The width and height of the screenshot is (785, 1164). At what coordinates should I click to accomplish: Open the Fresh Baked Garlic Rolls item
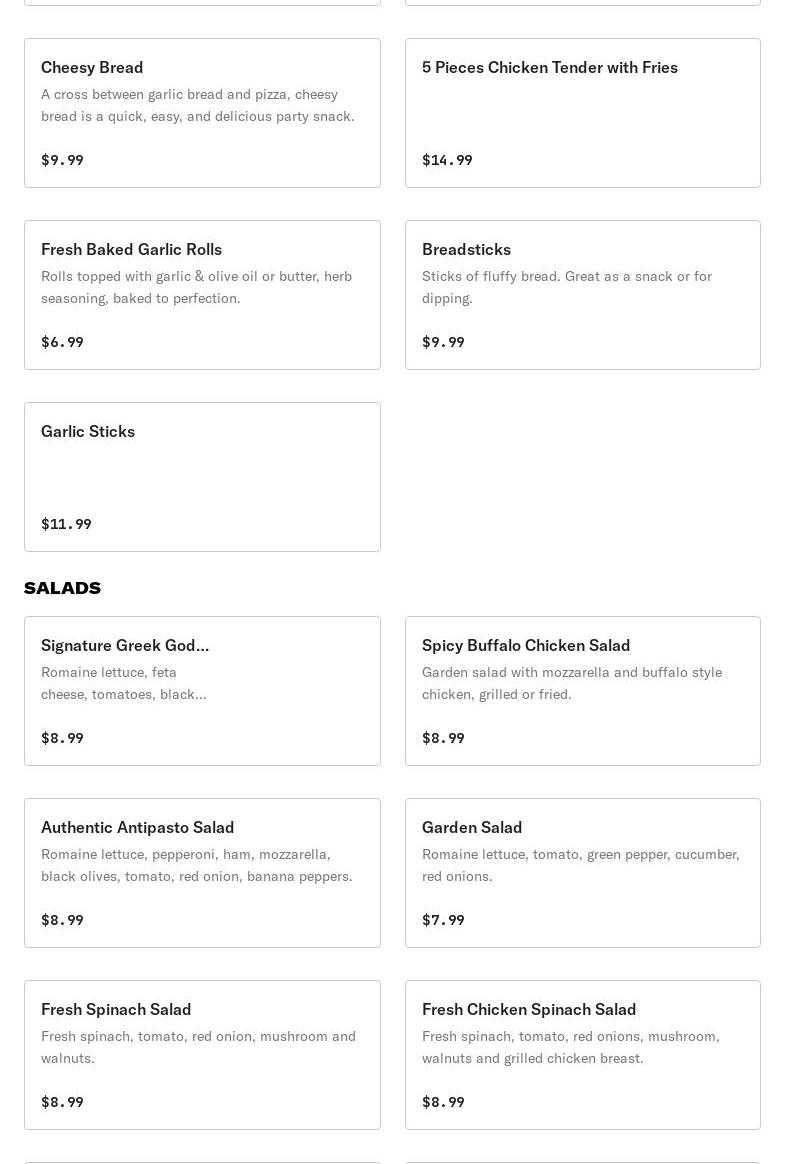pos(131,249)
